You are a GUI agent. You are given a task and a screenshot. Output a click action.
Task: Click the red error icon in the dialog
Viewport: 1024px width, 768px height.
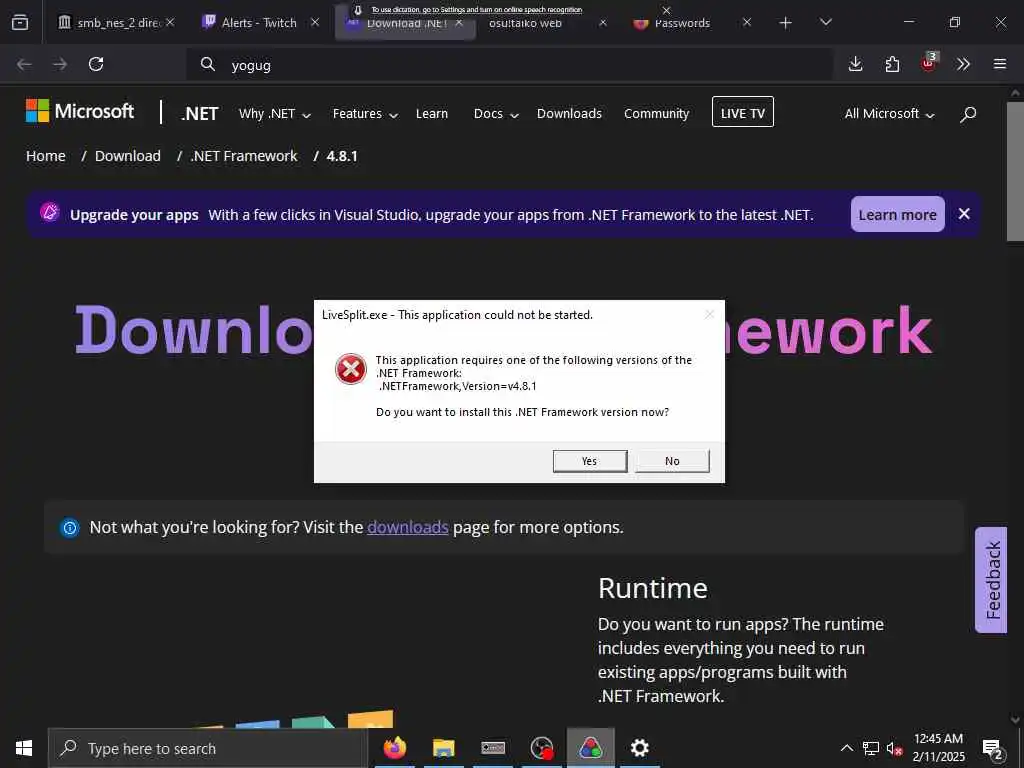coord(351,369)
